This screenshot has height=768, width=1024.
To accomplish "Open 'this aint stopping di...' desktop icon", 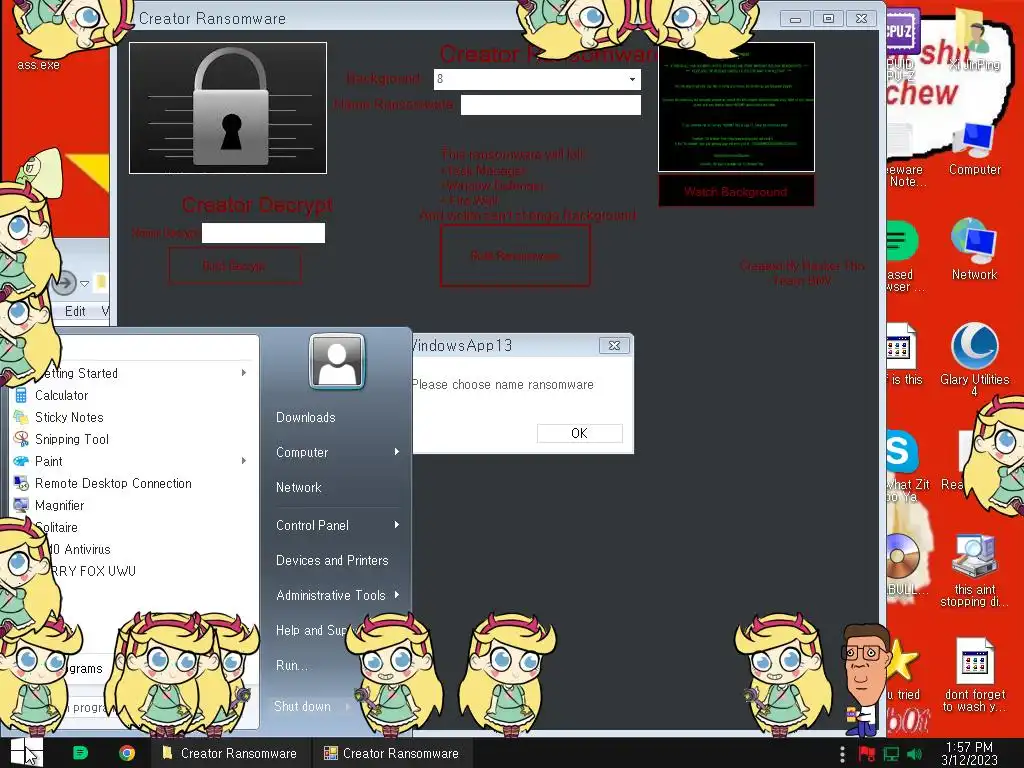I will click(974, 571).
